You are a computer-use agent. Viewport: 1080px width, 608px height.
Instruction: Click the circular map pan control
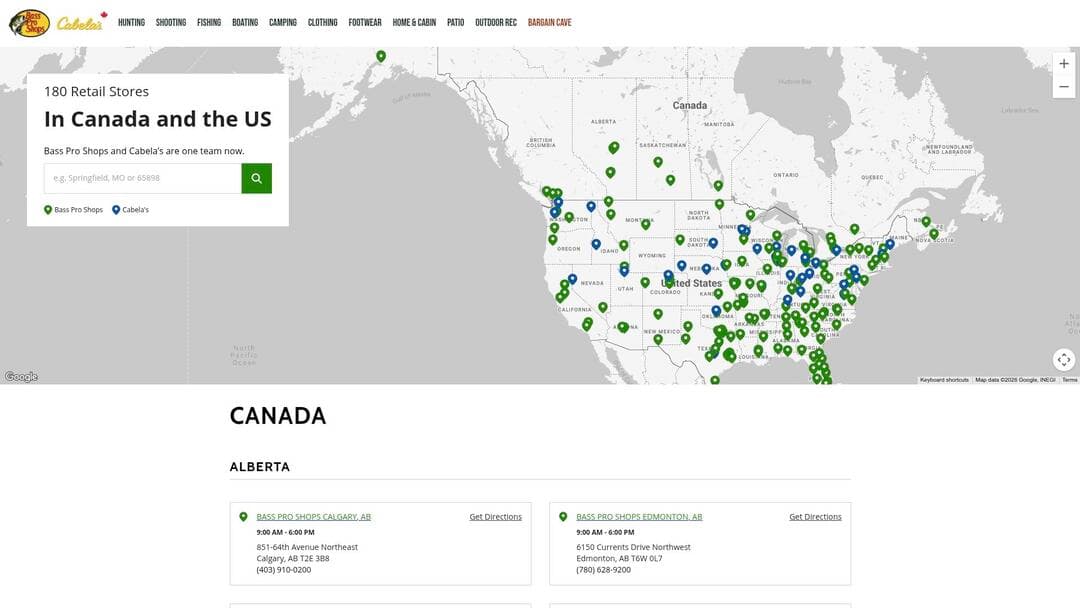tap(1063, 359)
